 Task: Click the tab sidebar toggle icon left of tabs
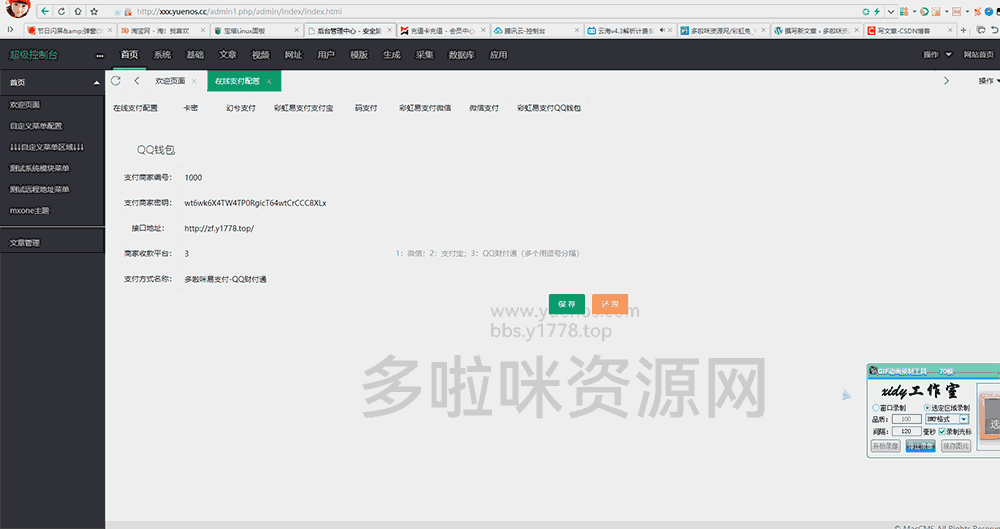(11, 30)
